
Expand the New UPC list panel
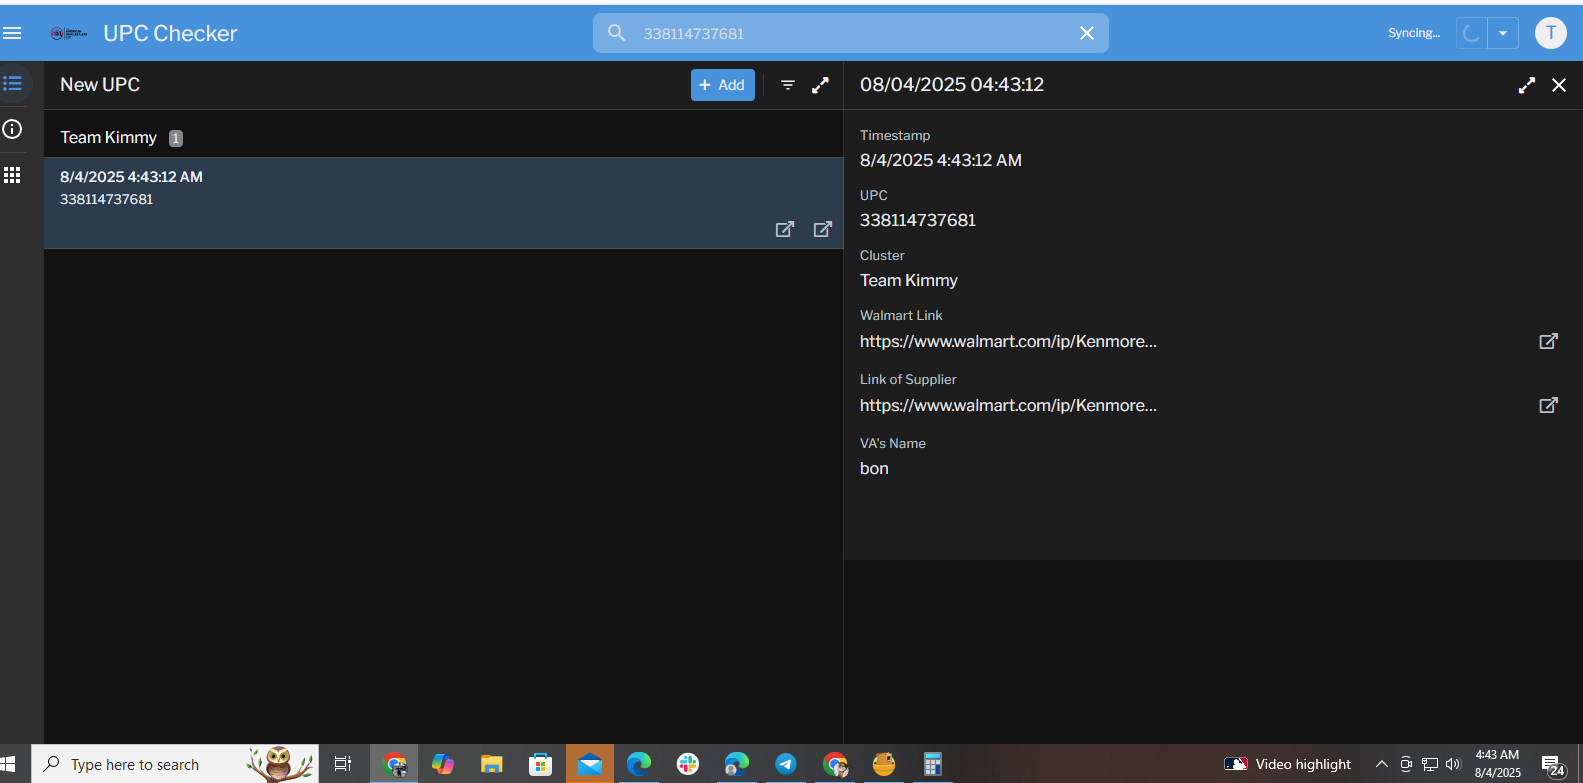click(x=820, y=85)
